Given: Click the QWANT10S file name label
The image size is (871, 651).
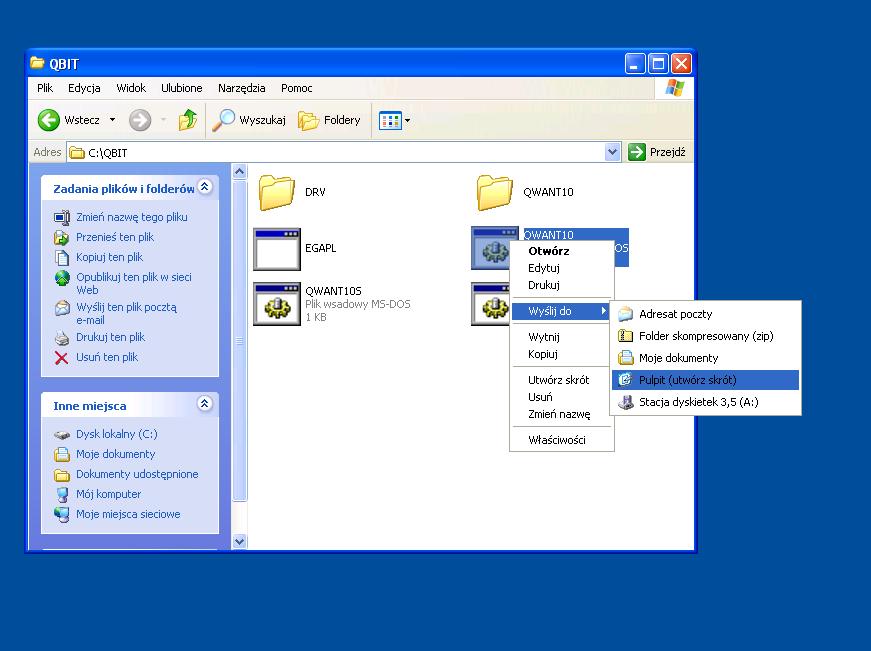Looking at the screenshot, I should tap(333, 291).
